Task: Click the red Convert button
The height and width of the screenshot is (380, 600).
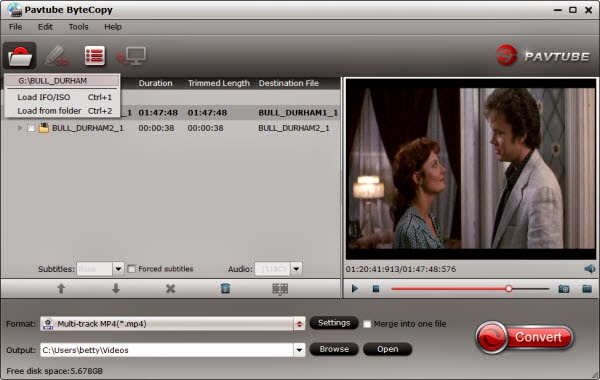Action: (525, 337)
